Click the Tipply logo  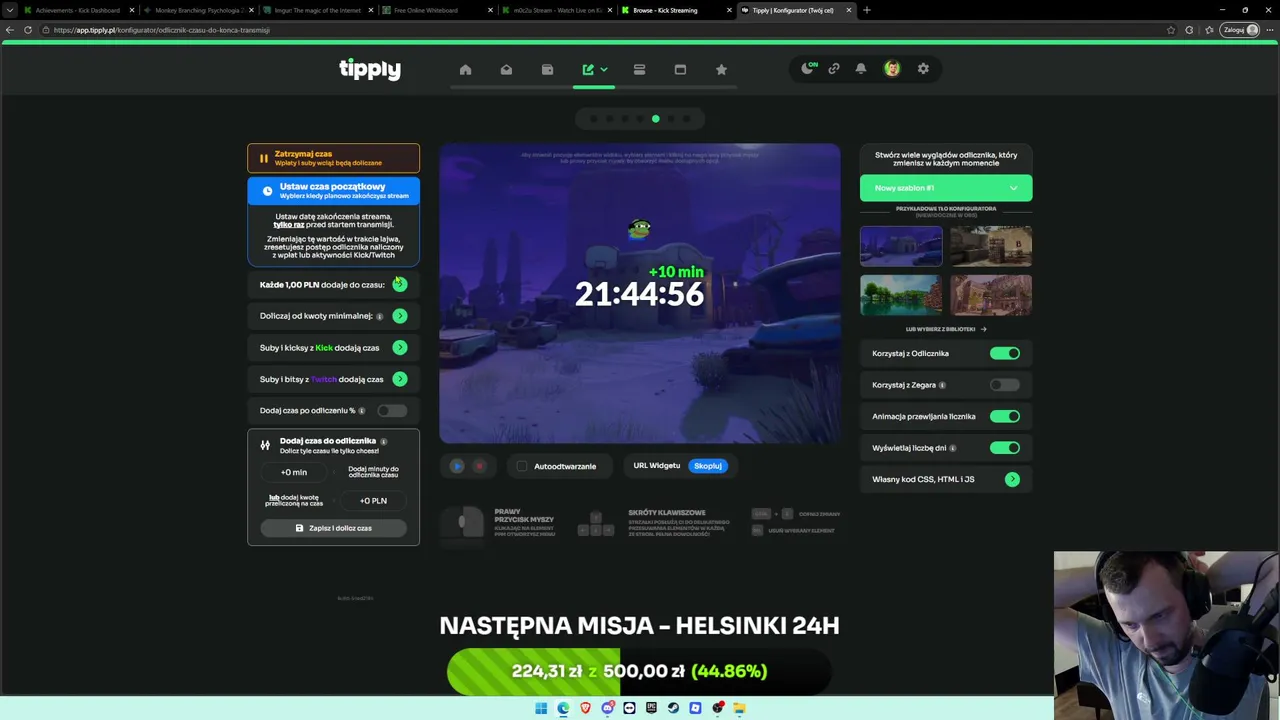pyautogui.click(x=370, y=69)
